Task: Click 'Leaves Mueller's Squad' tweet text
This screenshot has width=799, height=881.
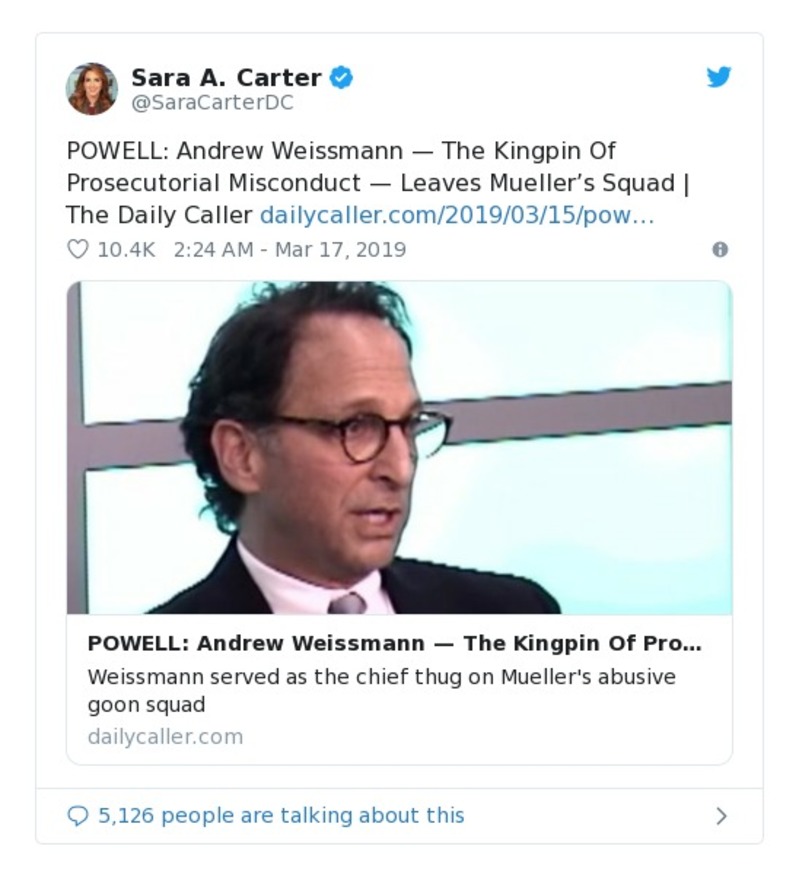Action: [537, 183]
